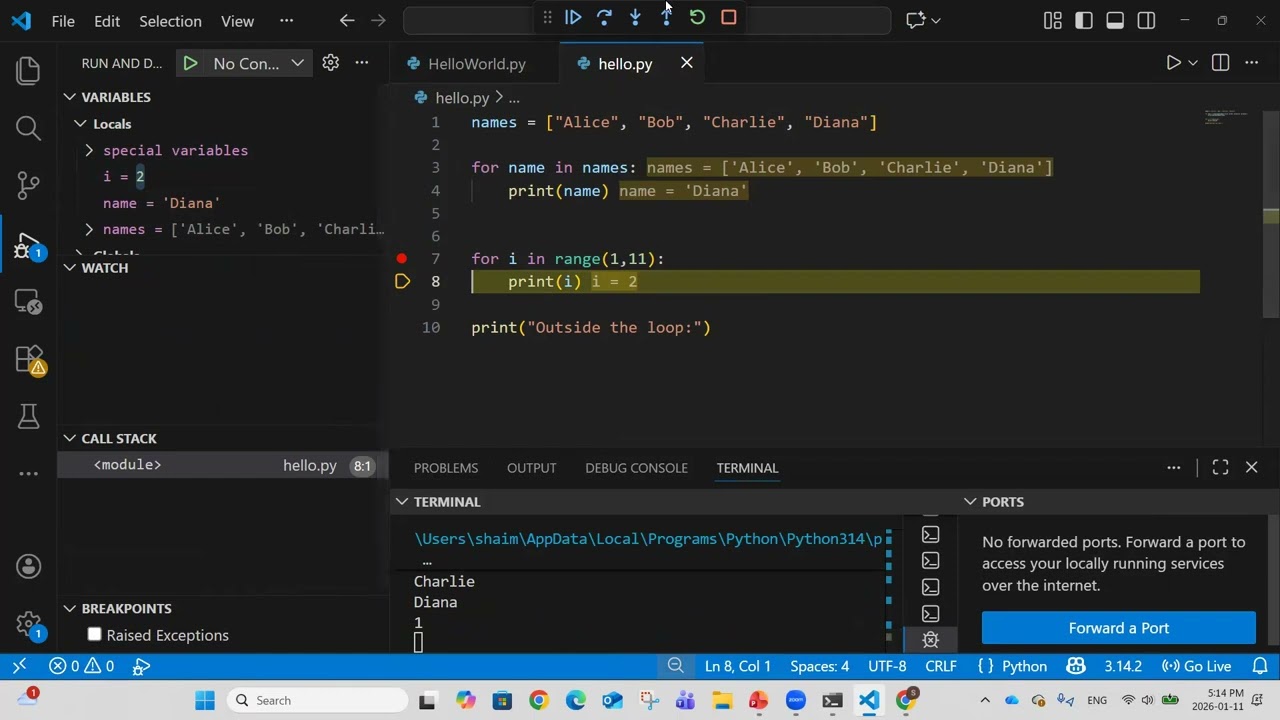Open Run and Debug more actions
Viewport: 1280px width, 720px height.
click(362, 63)
